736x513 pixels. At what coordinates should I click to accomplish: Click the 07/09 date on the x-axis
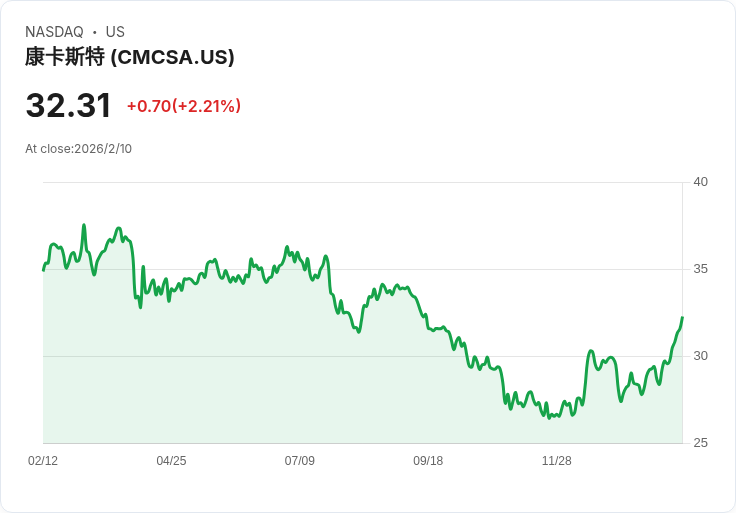pyautogui.click(x=299, y=461)
